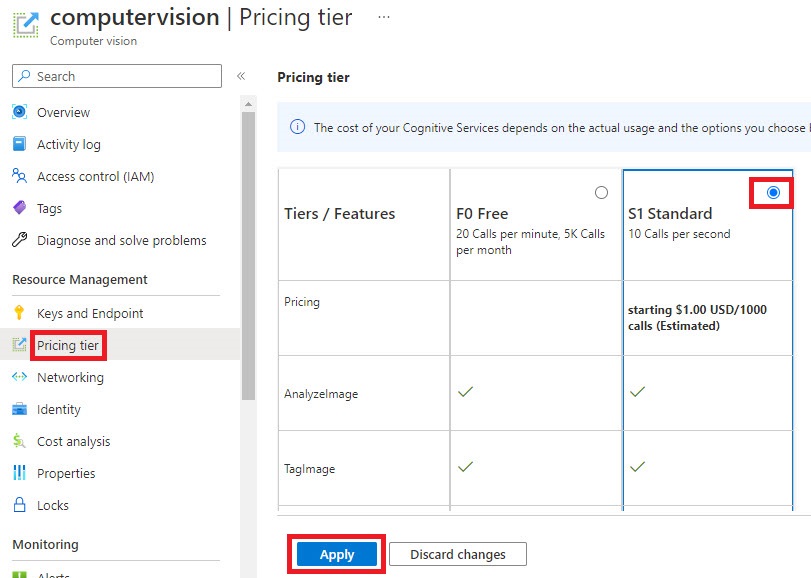Screen dimensions: 811x578
Task: Click the sidebar vertical scrollbar thumb
Action: tap(248, 256)
